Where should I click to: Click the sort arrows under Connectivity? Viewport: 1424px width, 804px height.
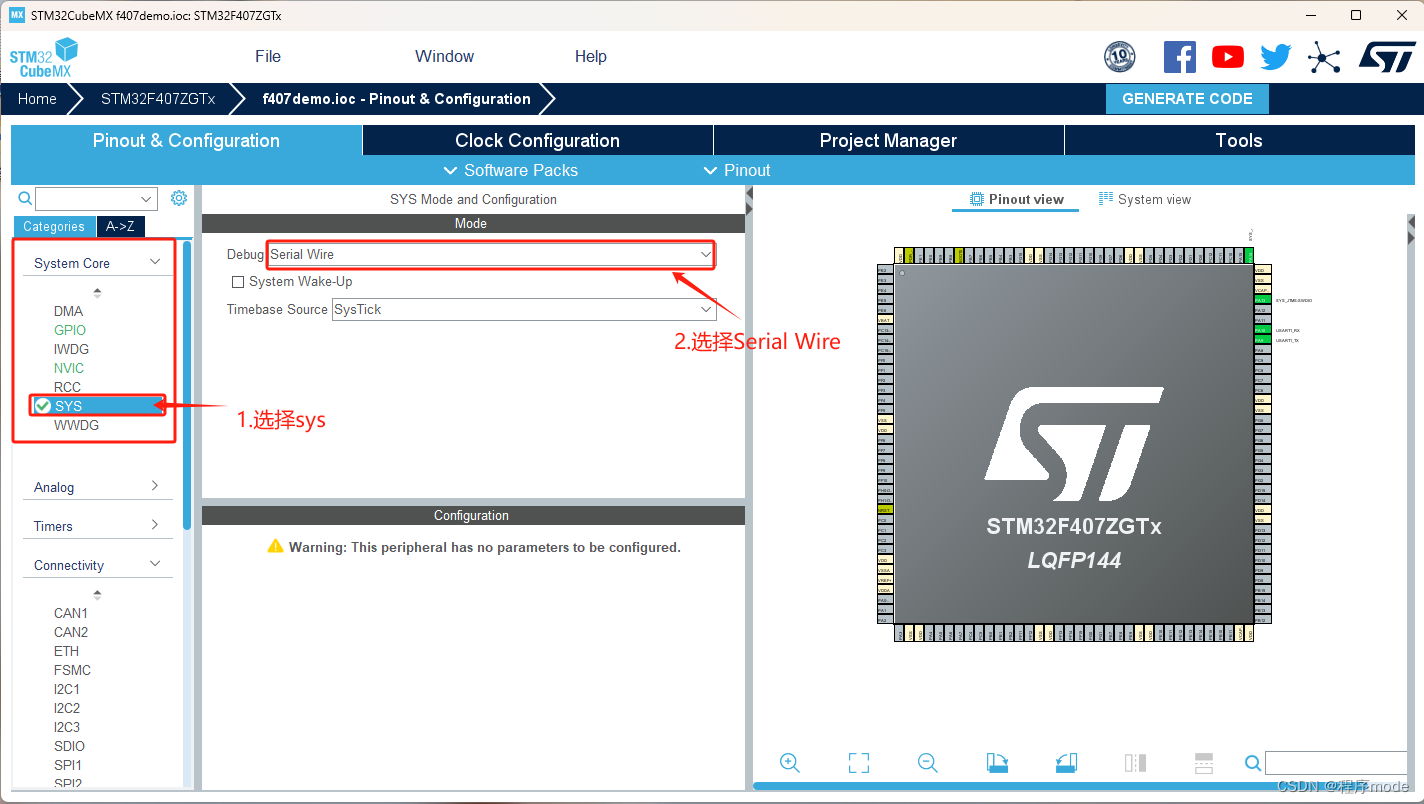click(97, 595)
